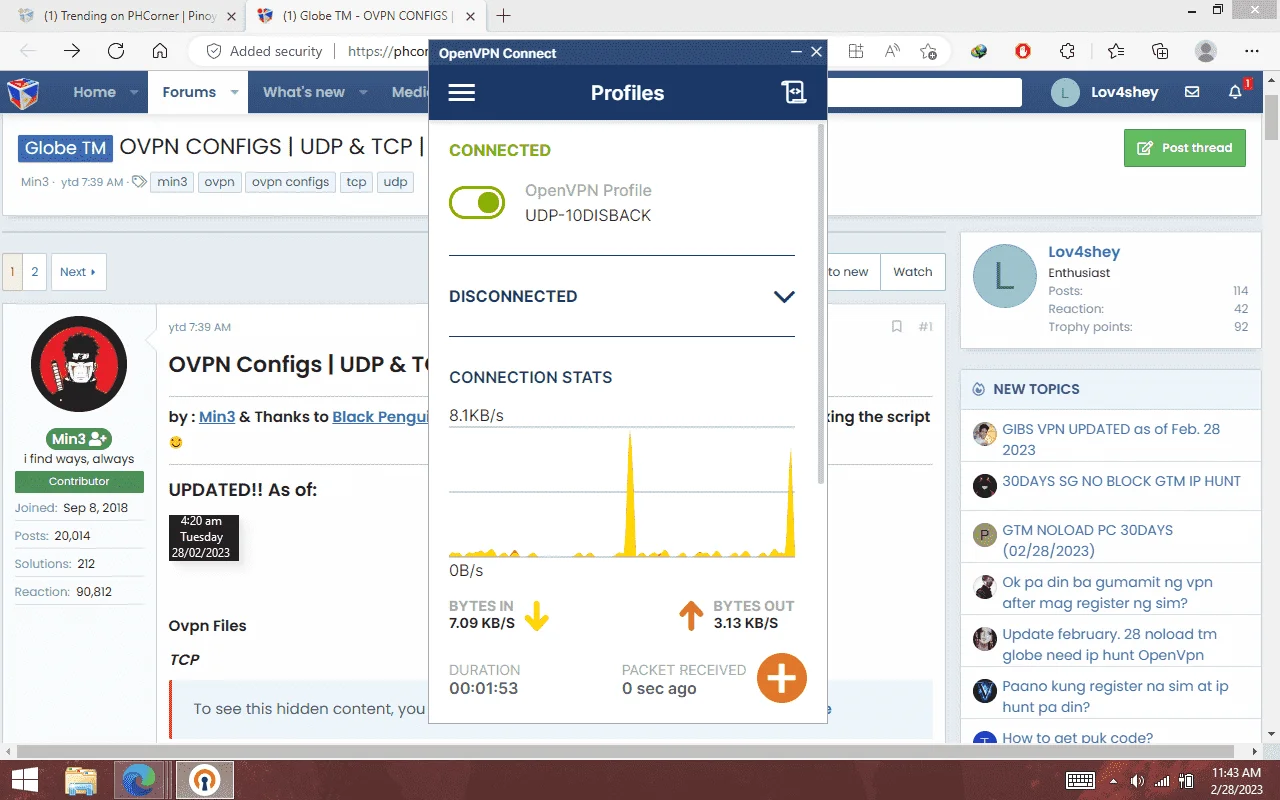
Task: Click the forum search field
Action: 924,92
